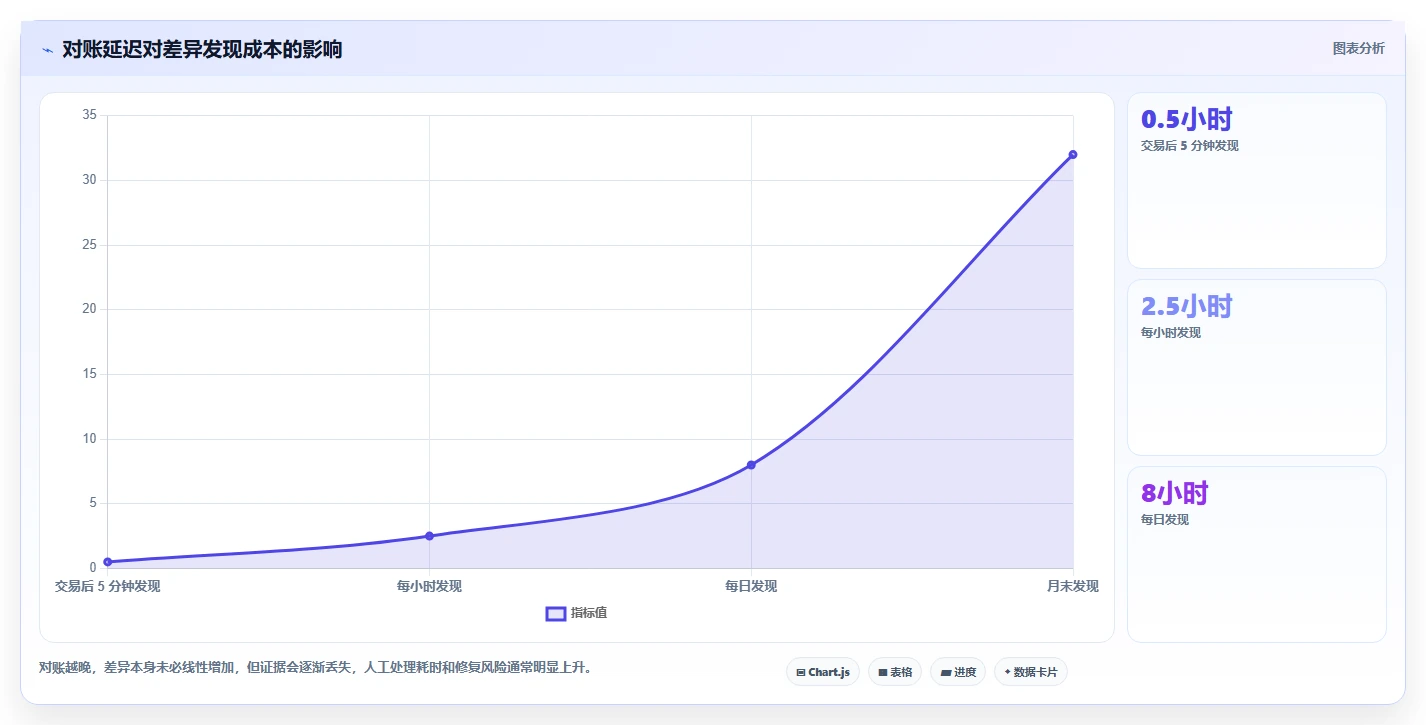Image resolution: width=1426 pixels, height=725 pixels.
Task: Click y-axis tick value 10
Action: pos(89,439)
